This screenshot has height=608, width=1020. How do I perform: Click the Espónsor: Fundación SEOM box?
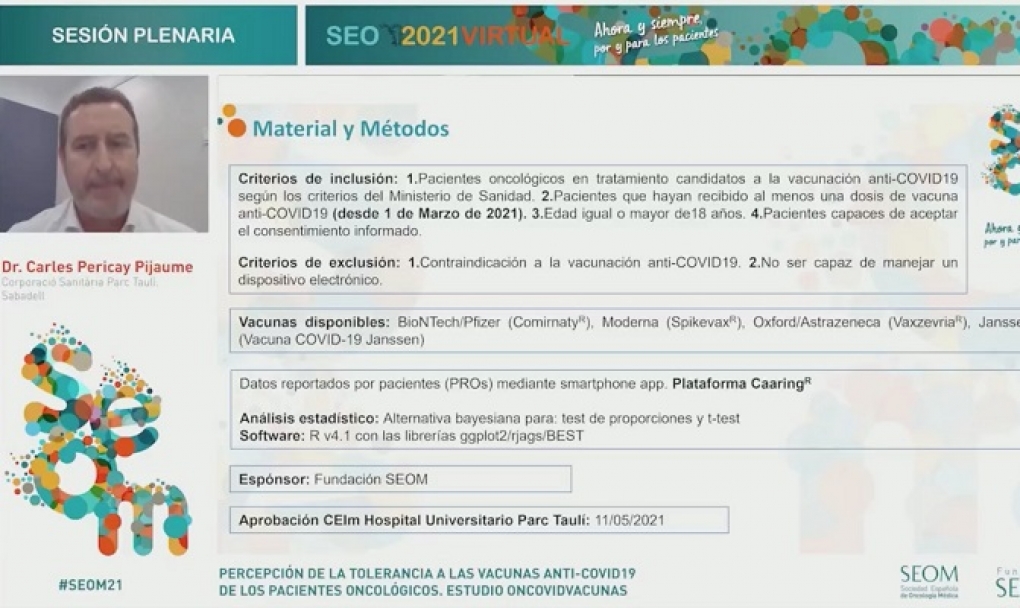coord(401,479)
